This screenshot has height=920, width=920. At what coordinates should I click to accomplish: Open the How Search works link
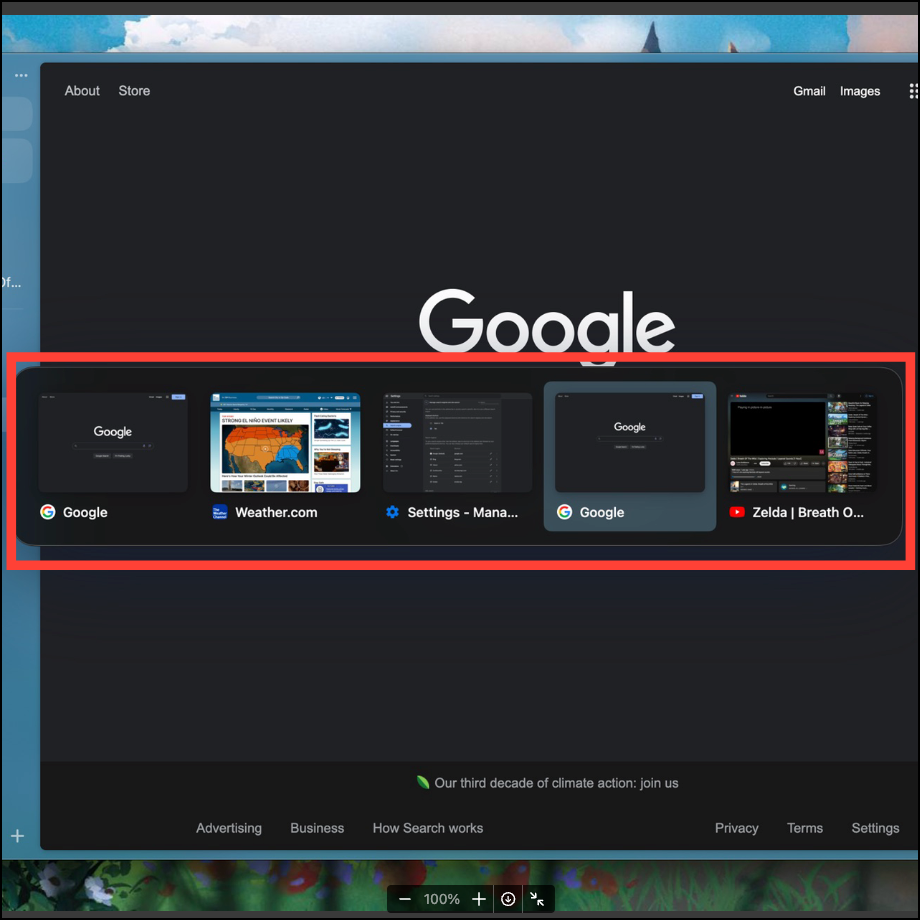pos(428,828)
